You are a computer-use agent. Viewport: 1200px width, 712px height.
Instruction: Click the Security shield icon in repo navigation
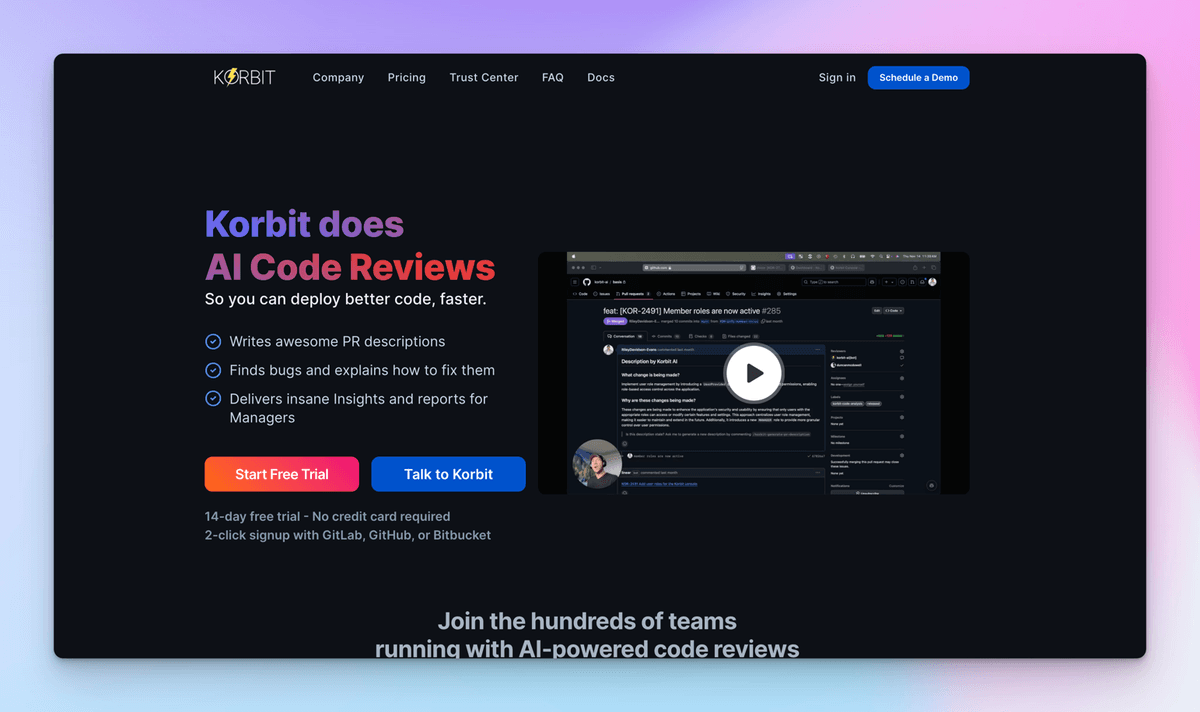coord(730,293)
